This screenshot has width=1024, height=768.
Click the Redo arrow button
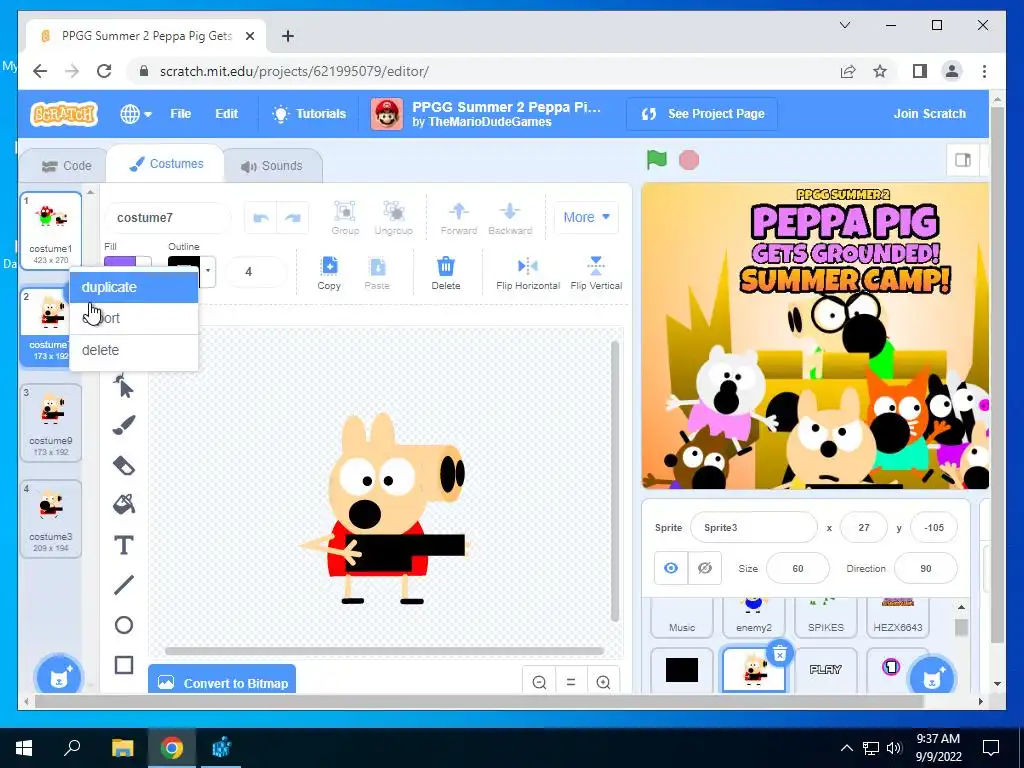tap(293, 217)
